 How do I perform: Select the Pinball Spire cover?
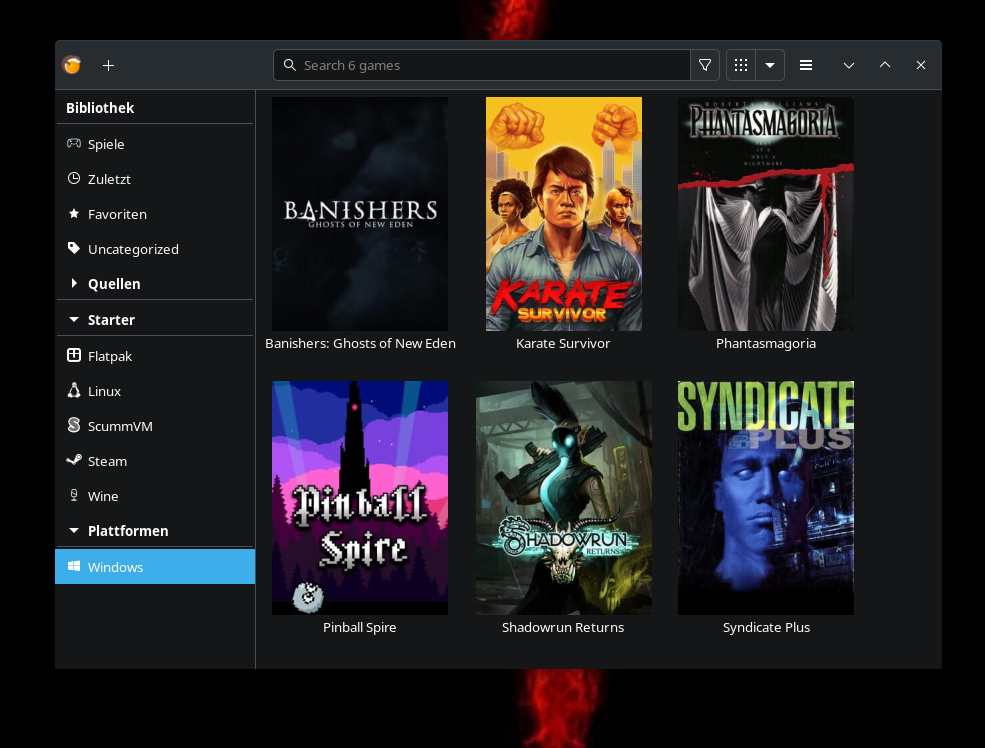click(360, 497)
